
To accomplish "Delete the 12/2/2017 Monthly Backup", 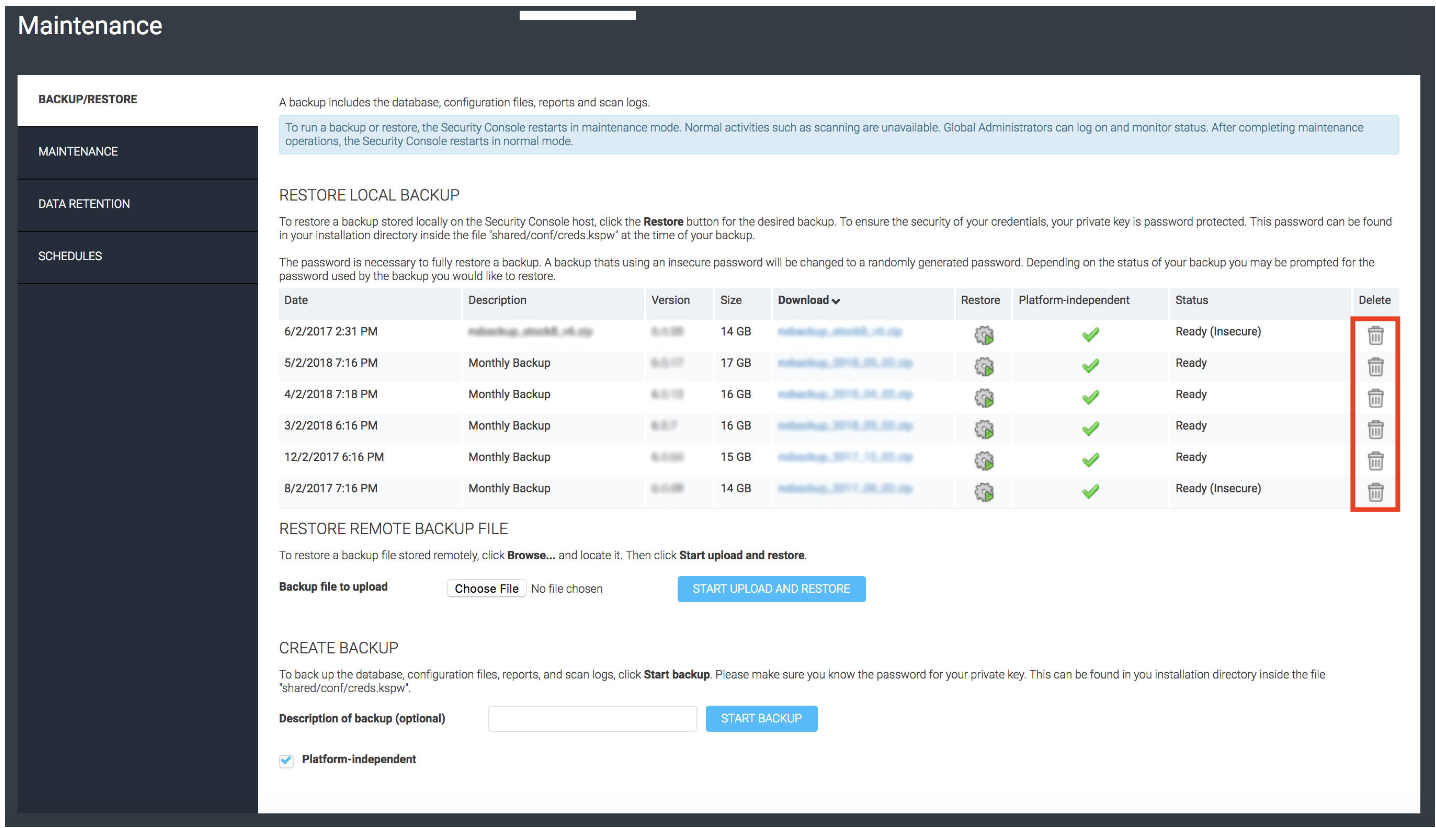I will click(1375, 461).
